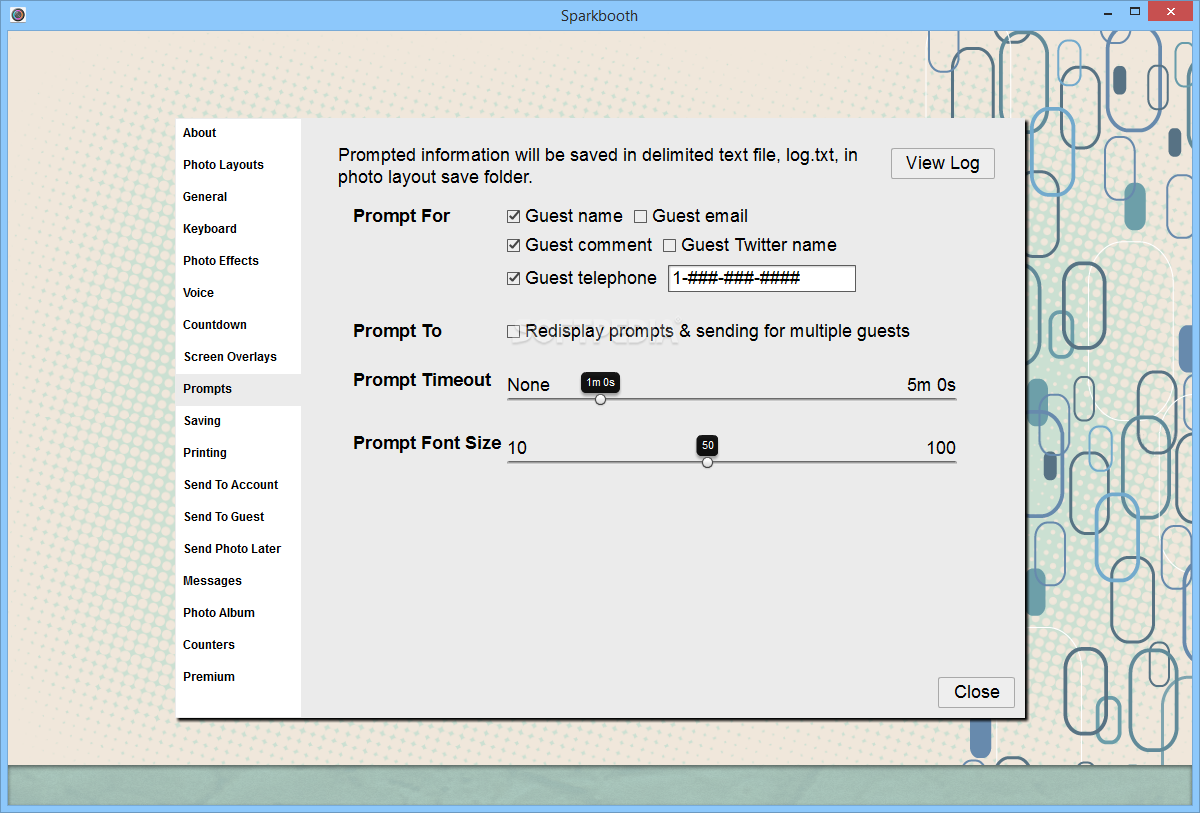Uncheck the Guest comment checkbox
The image size is (1200, 813).
(x=514, y=245)
